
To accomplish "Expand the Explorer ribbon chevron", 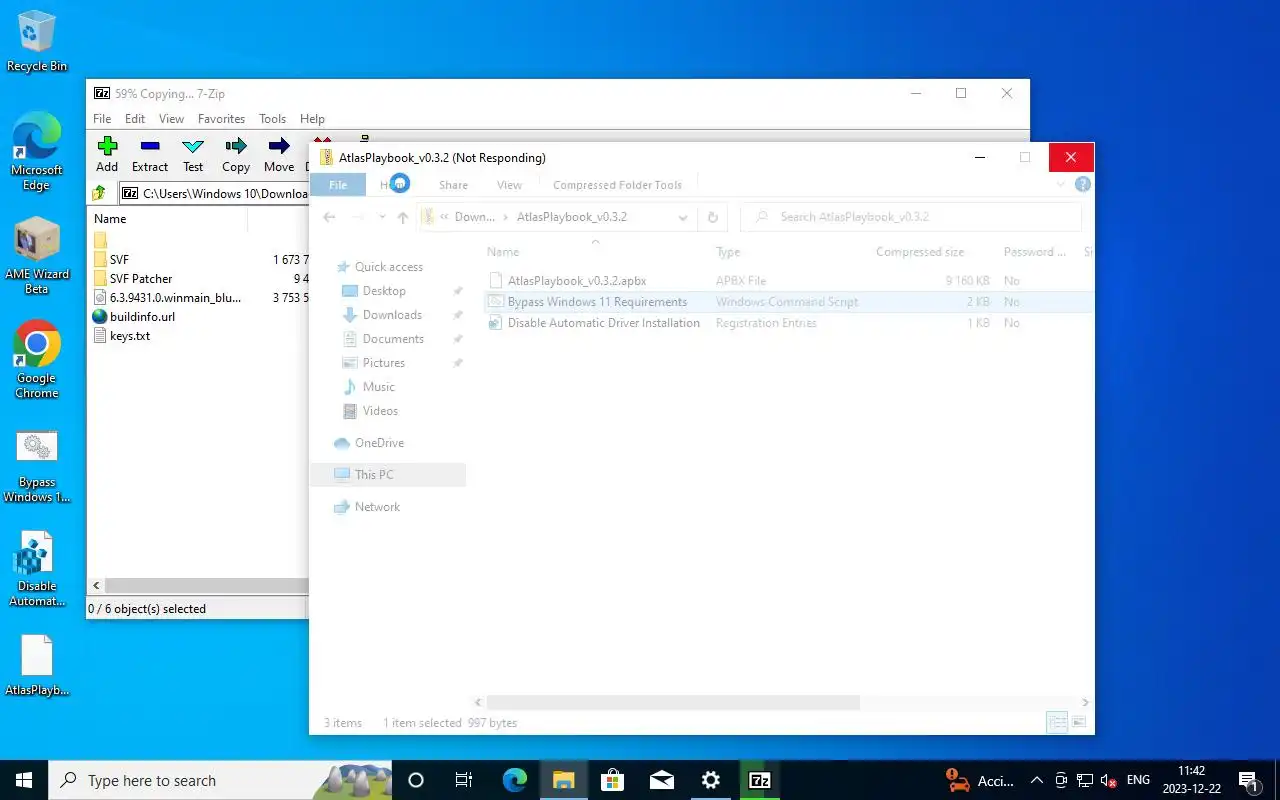I will [x=1061, y=184].
